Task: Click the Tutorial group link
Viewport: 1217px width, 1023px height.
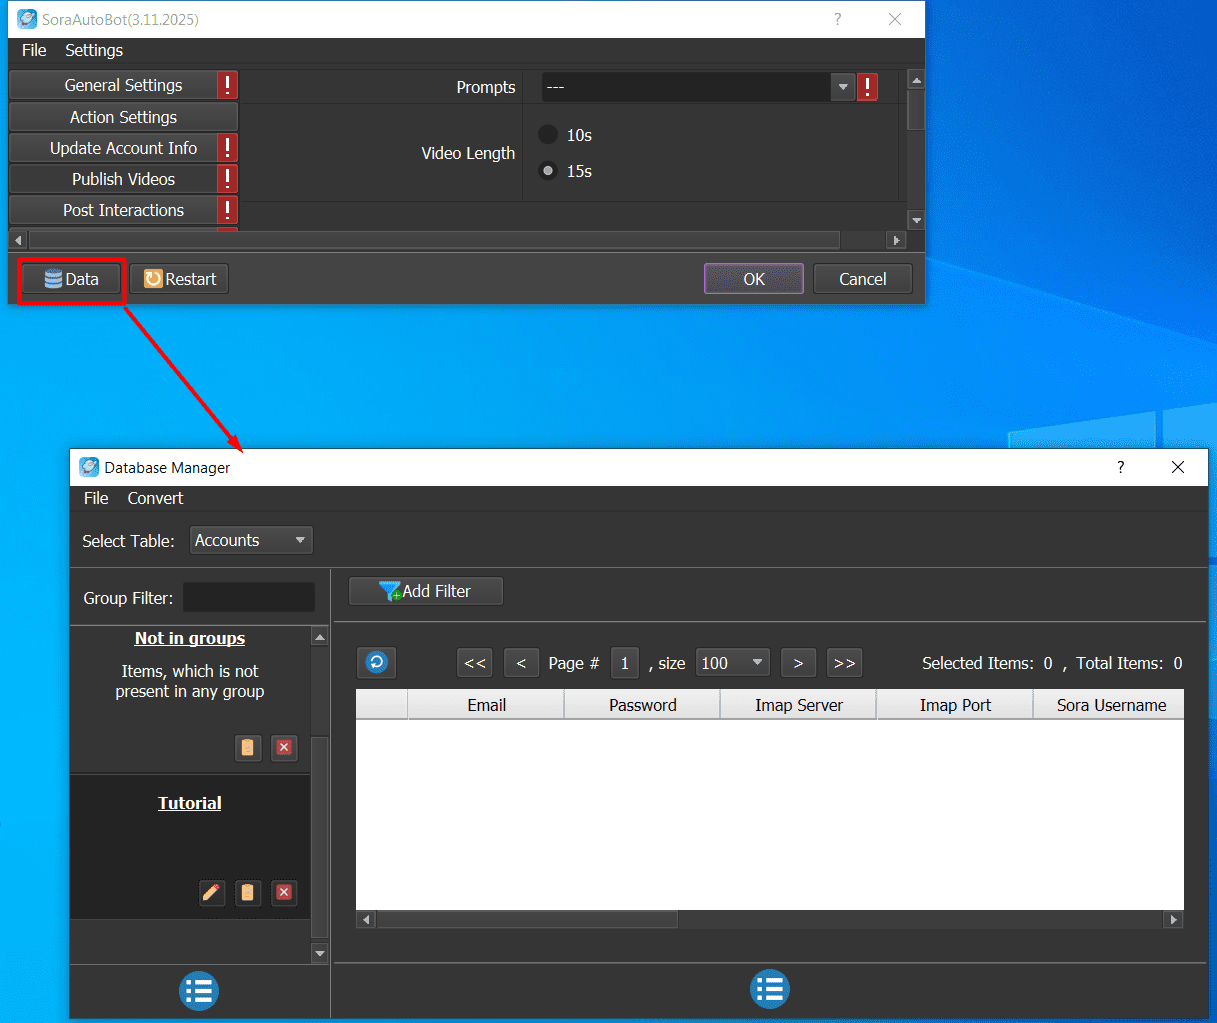Action: [x=189, y=802]
